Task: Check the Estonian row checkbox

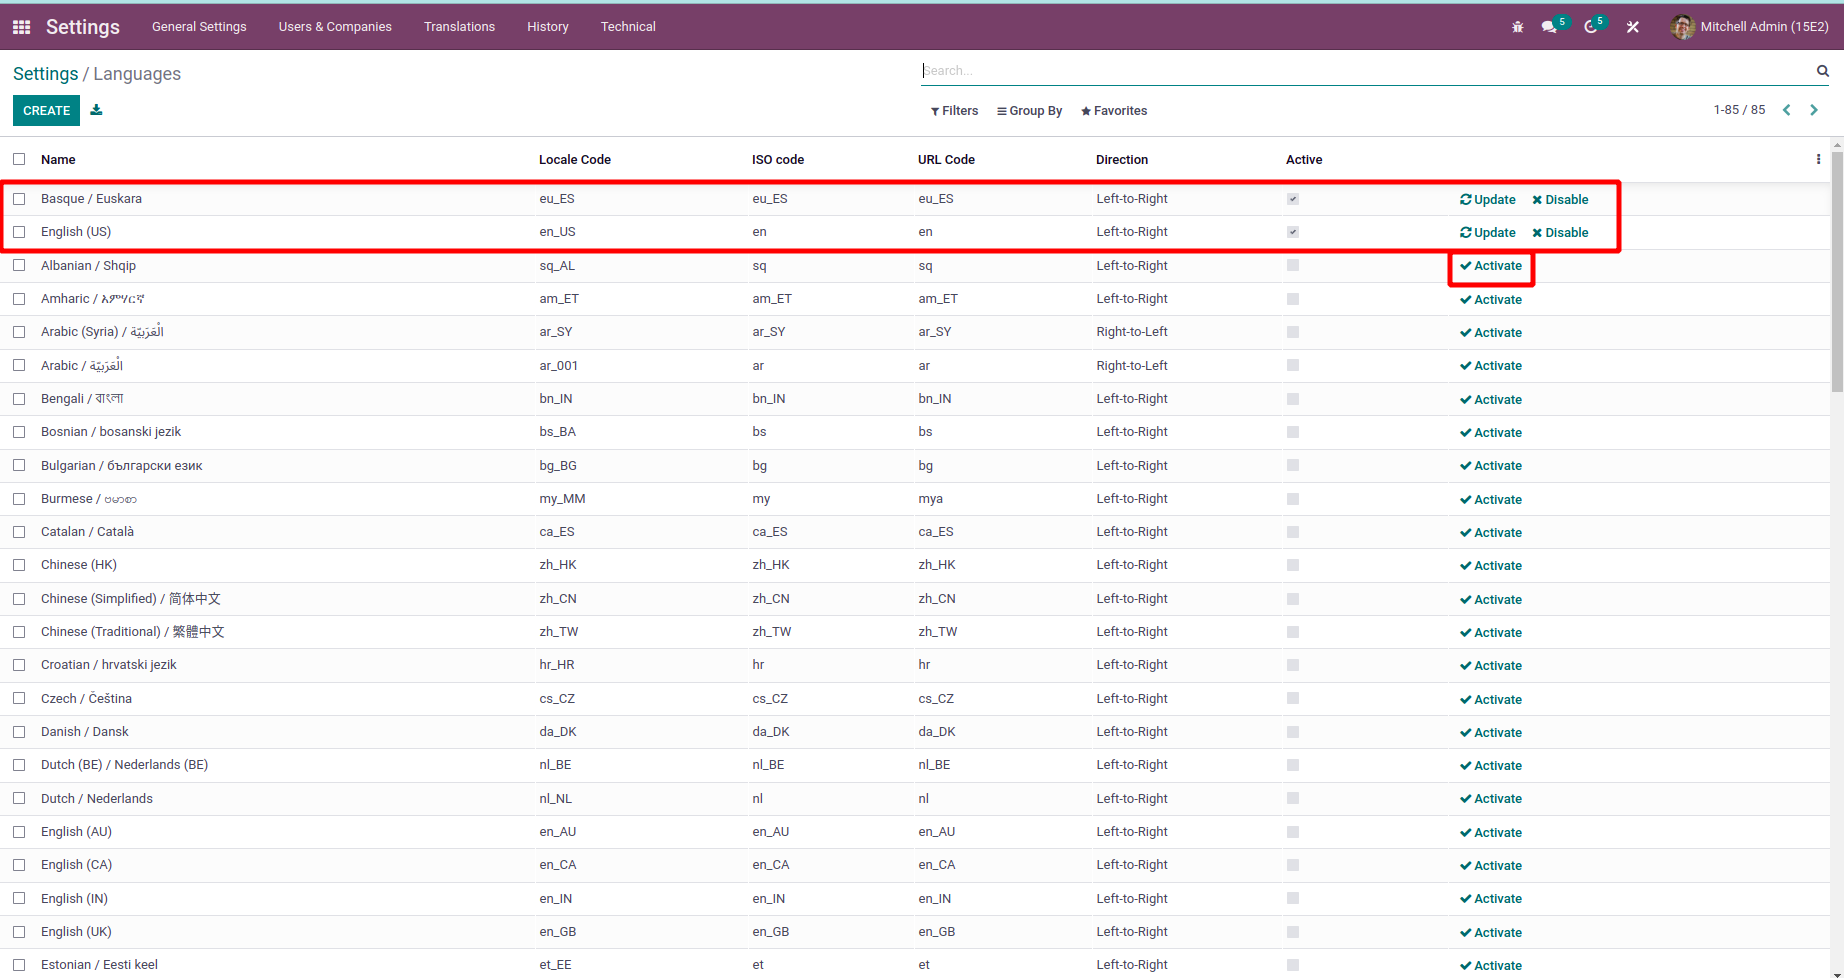Action: pos(19,965)
